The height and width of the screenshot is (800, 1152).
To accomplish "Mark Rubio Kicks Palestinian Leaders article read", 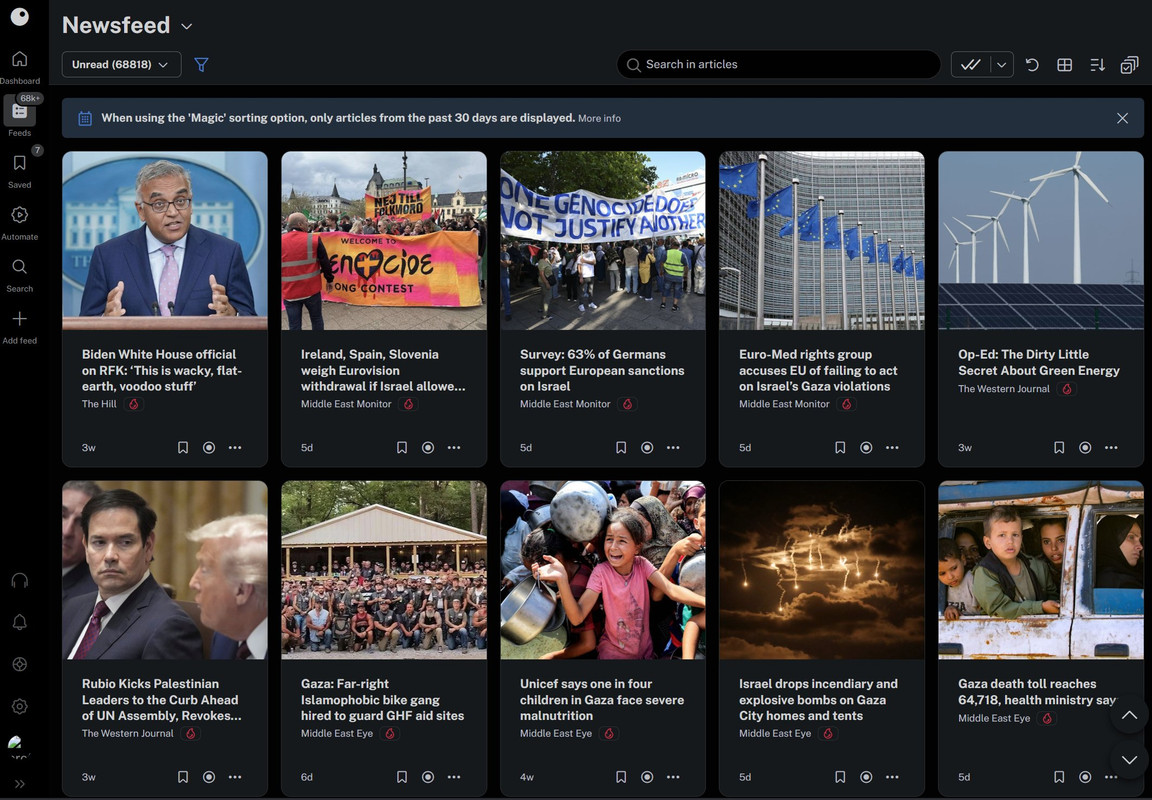I will point(209,776).
